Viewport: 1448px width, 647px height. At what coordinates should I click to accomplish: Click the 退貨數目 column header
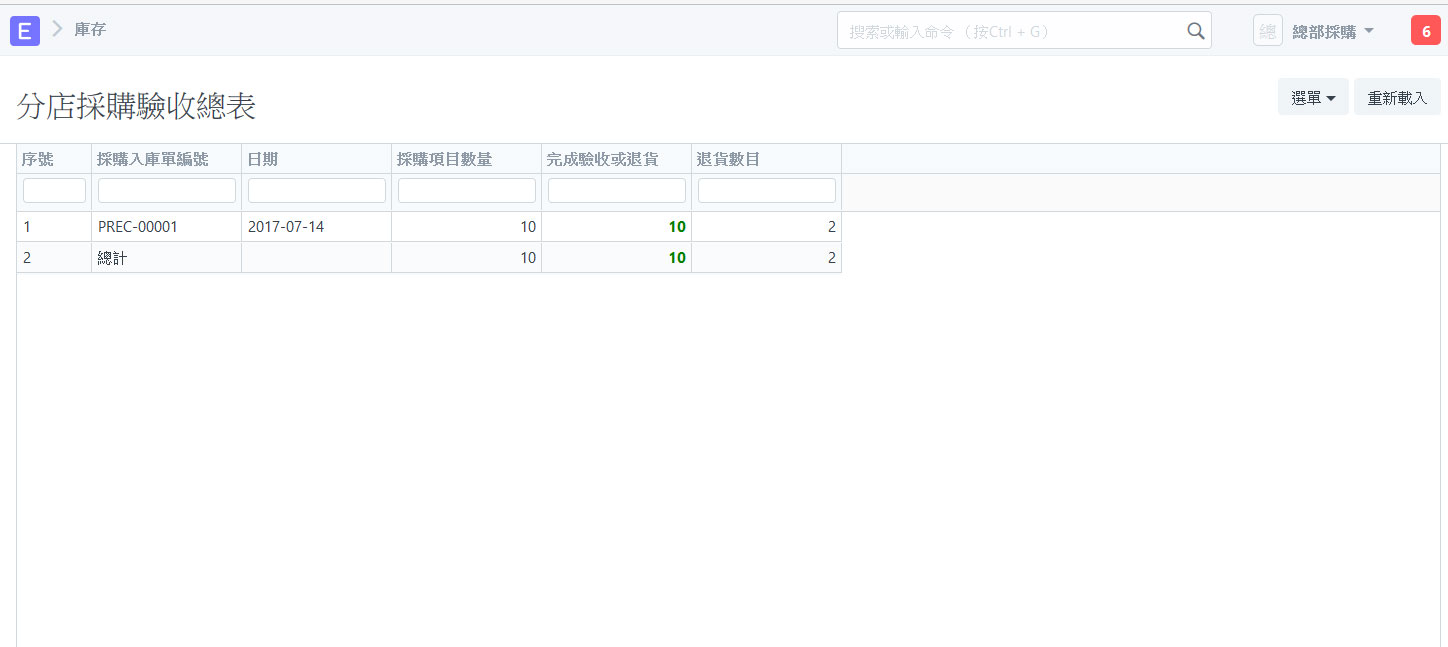[x=728, y=159]
